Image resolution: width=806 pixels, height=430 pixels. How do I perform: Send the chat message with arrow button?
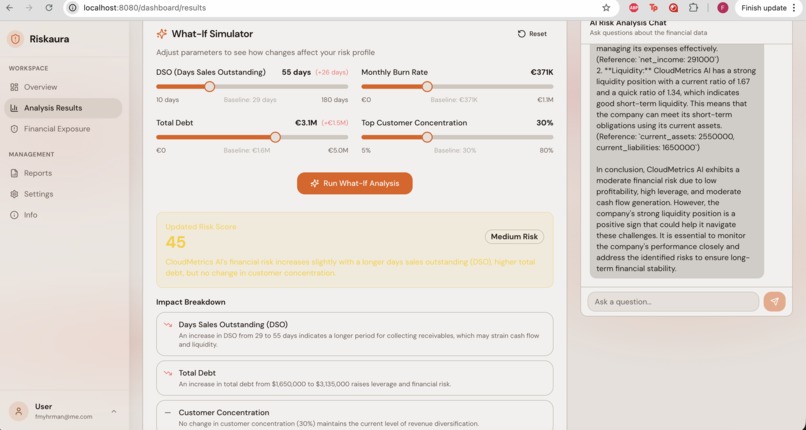[x=774, y=302]
